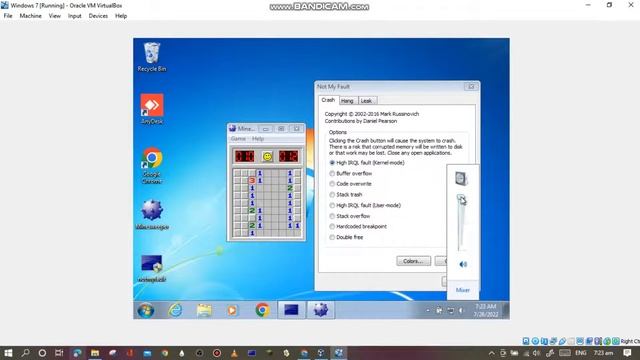Image resolution: width=640 pixels, height=360 pixels.
Task: Click the speaker device icon in volume popup
Action: (461, 179)
